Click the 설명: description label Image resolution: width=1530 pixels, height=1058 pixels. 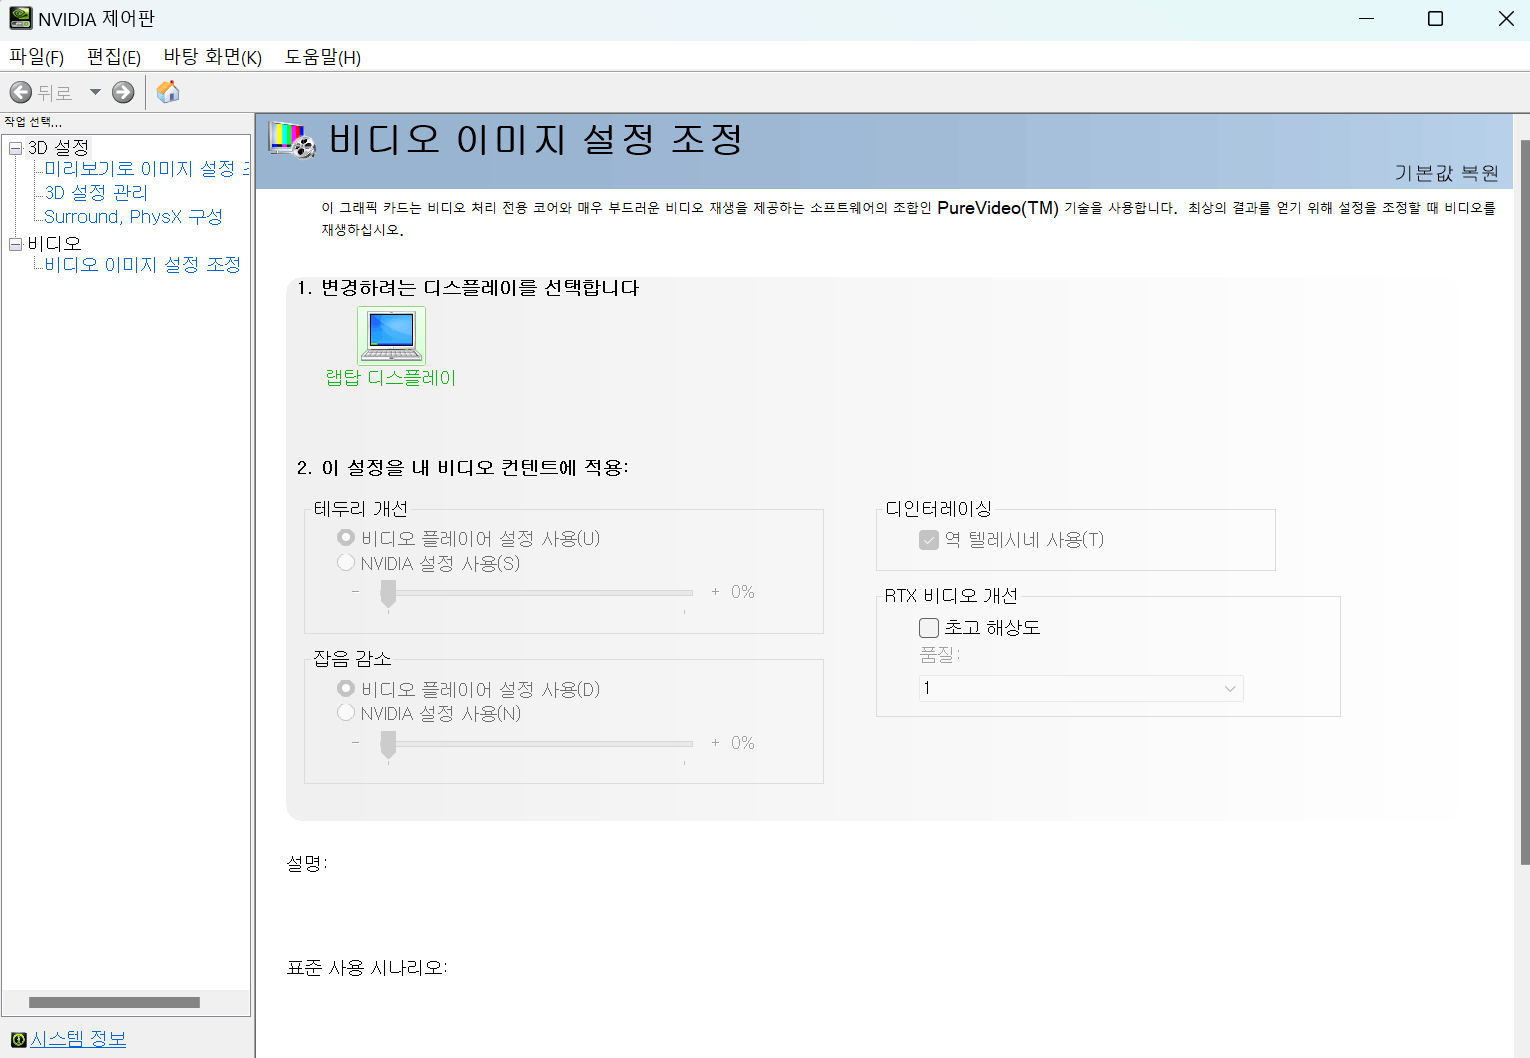pyautogui.click(x=307, y=863)
